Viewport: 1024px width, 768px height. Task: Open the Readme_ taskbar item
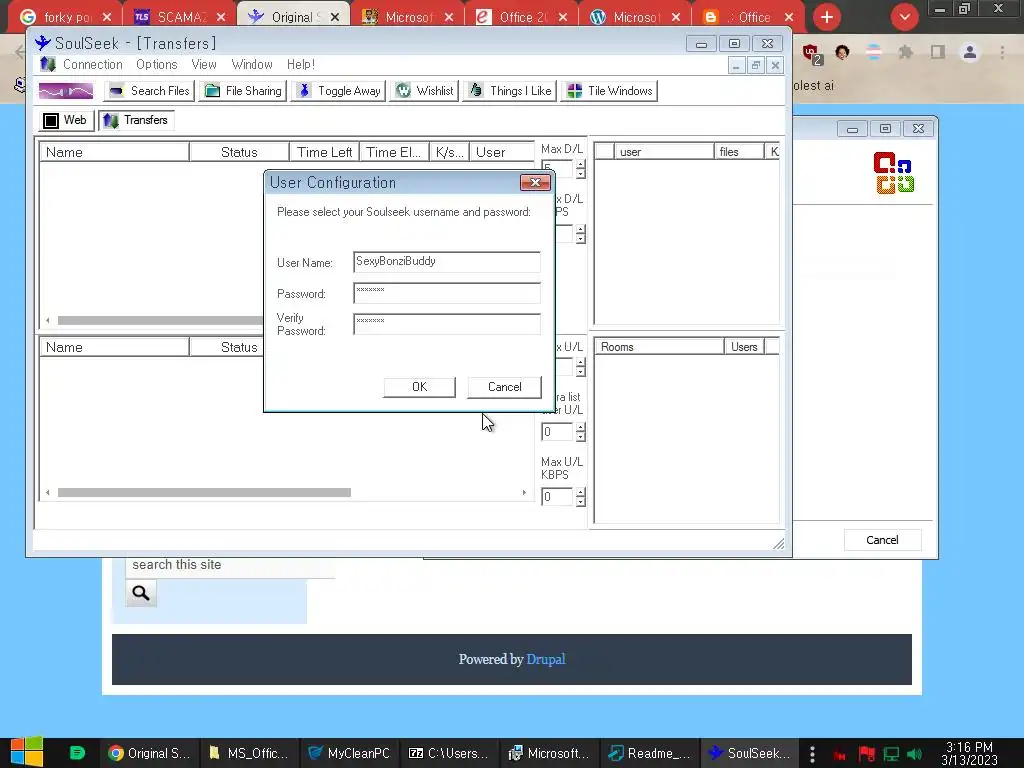pyautogui.click(x=649, y=753)
